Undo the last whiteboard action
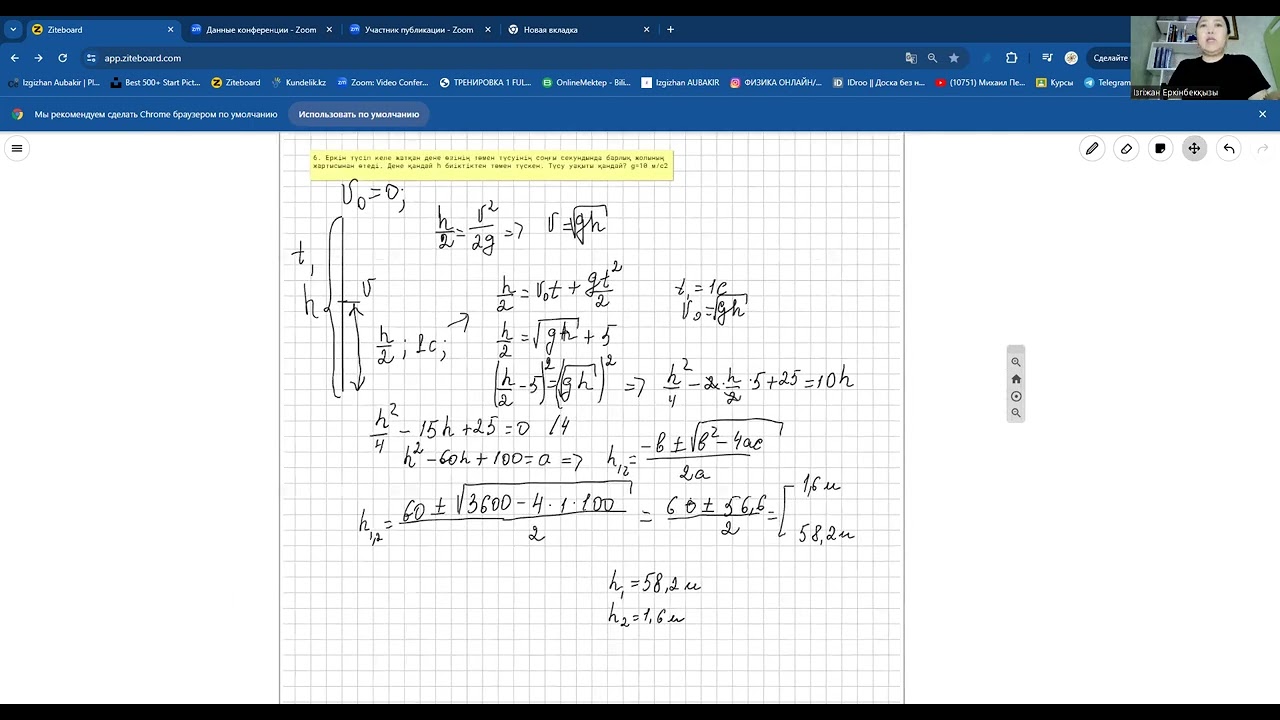Image resolution: width=1280 pixels, height=720 pixels. pos(1229,149)
